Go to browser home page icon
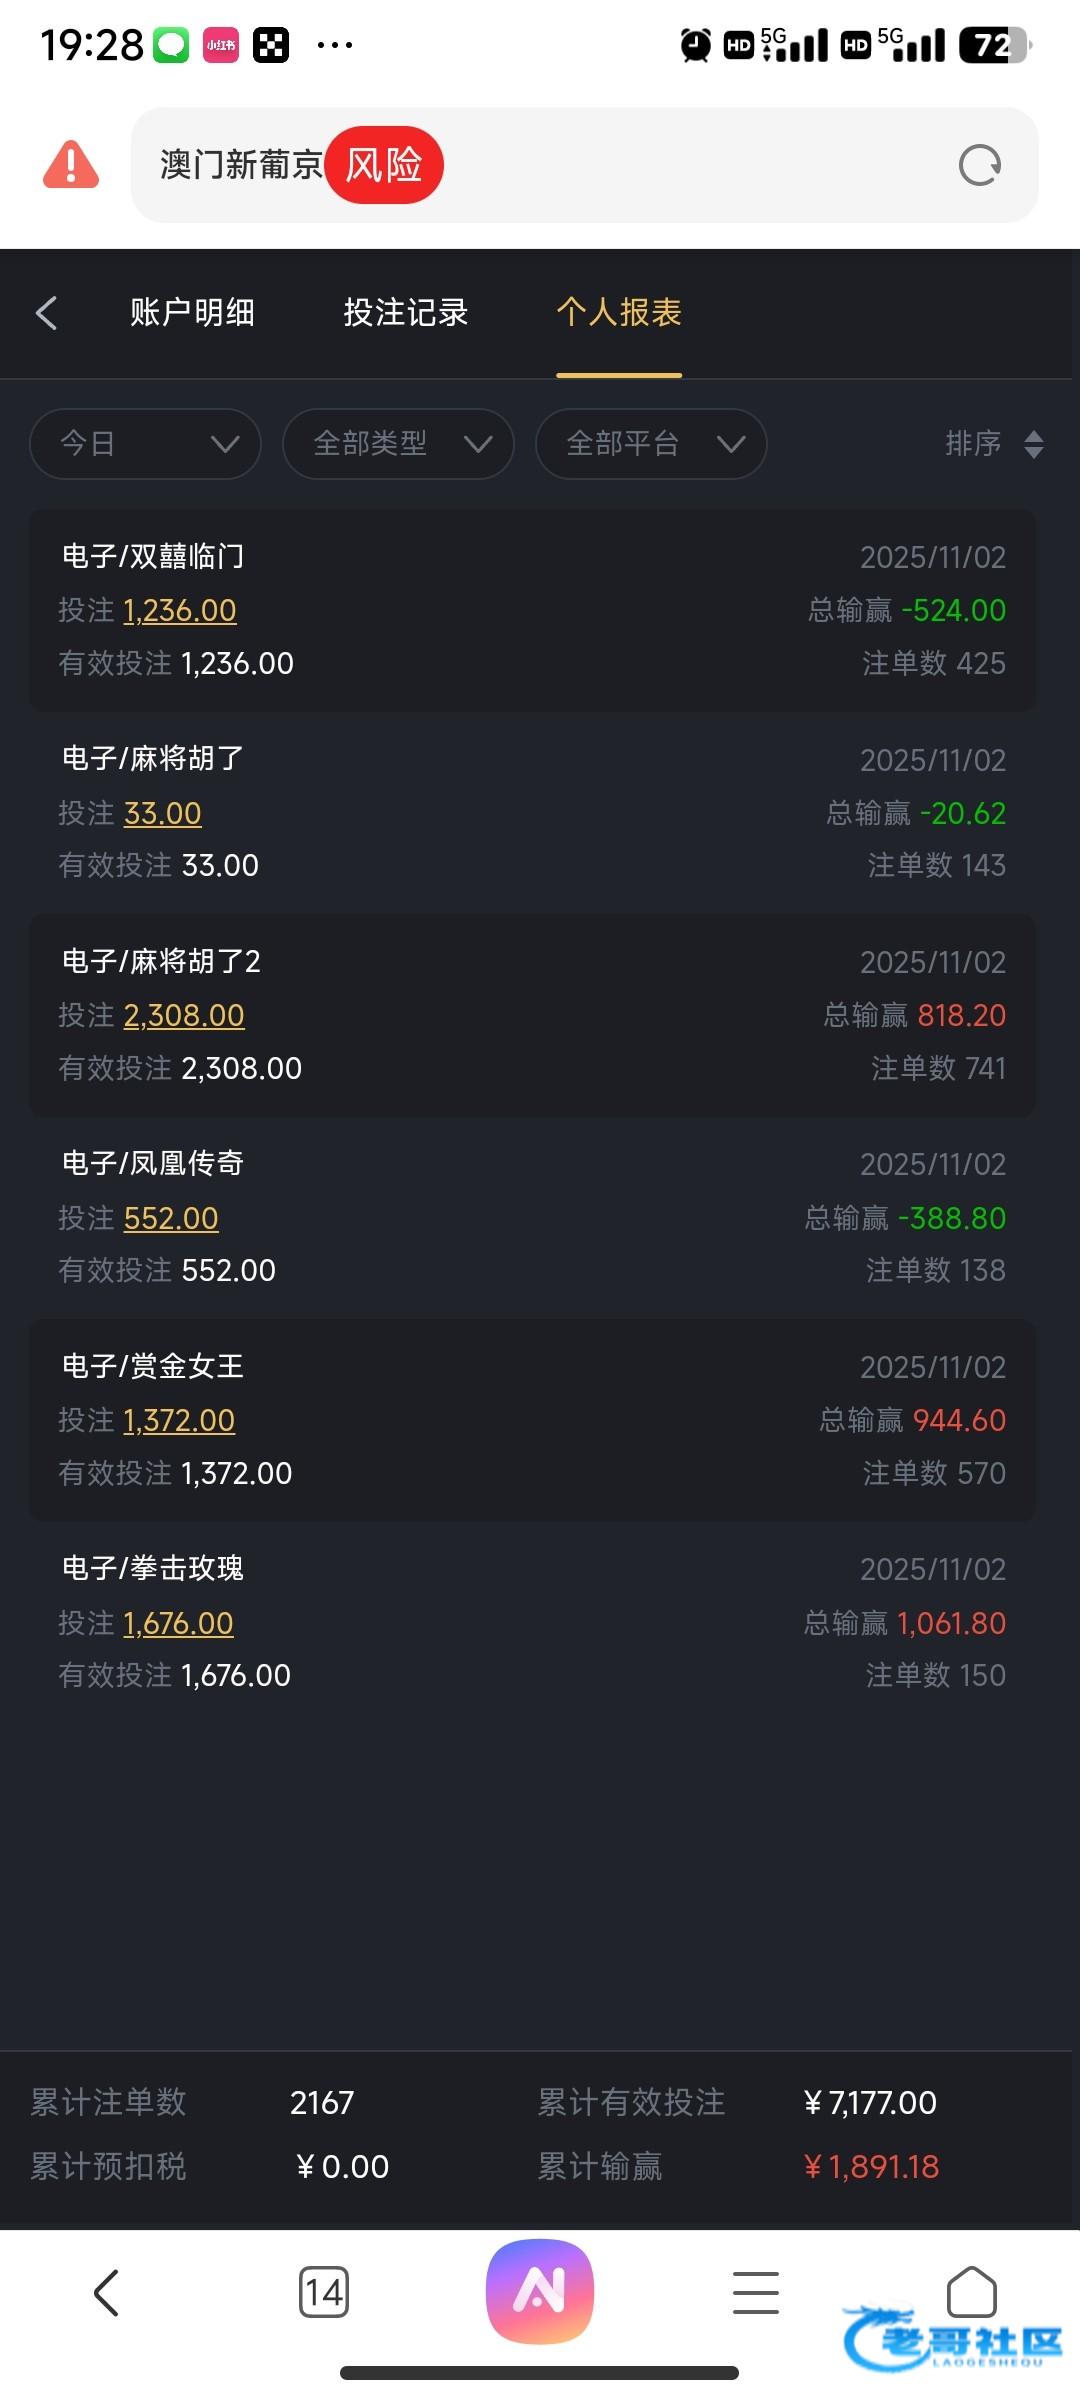Screen dimensions: 1080x2400 [x=972, y=2290]
